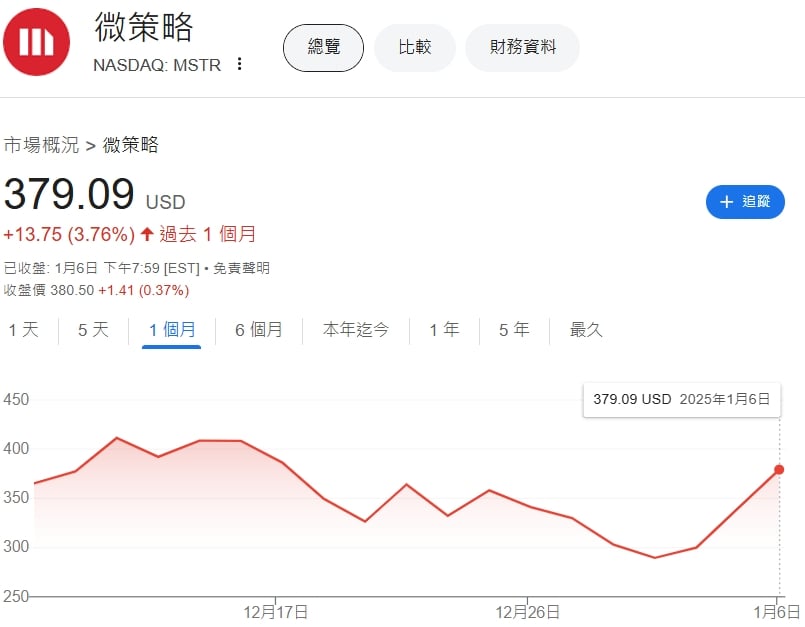Click the 收盤價 380.50 text
The height and width of the screenshot is (627, 805).
49,291
